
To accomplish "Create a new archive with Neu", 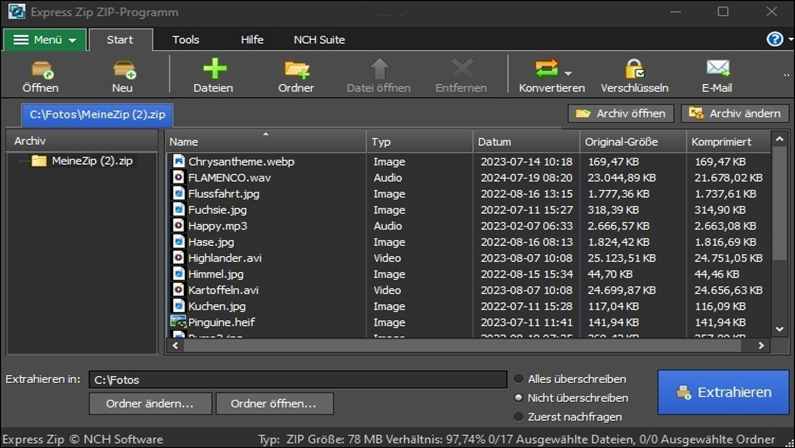I will click(x=124, y=70).
